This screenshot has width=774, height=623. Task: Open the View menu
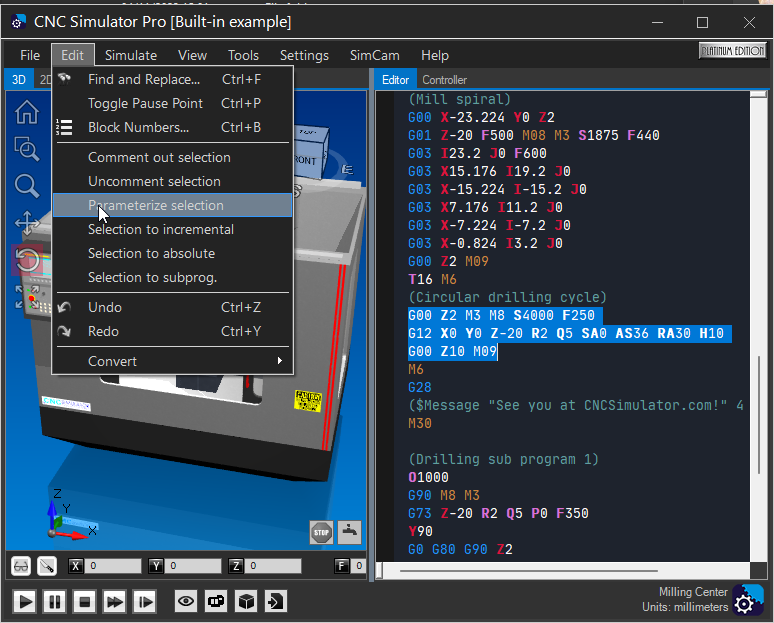point(192,55)
